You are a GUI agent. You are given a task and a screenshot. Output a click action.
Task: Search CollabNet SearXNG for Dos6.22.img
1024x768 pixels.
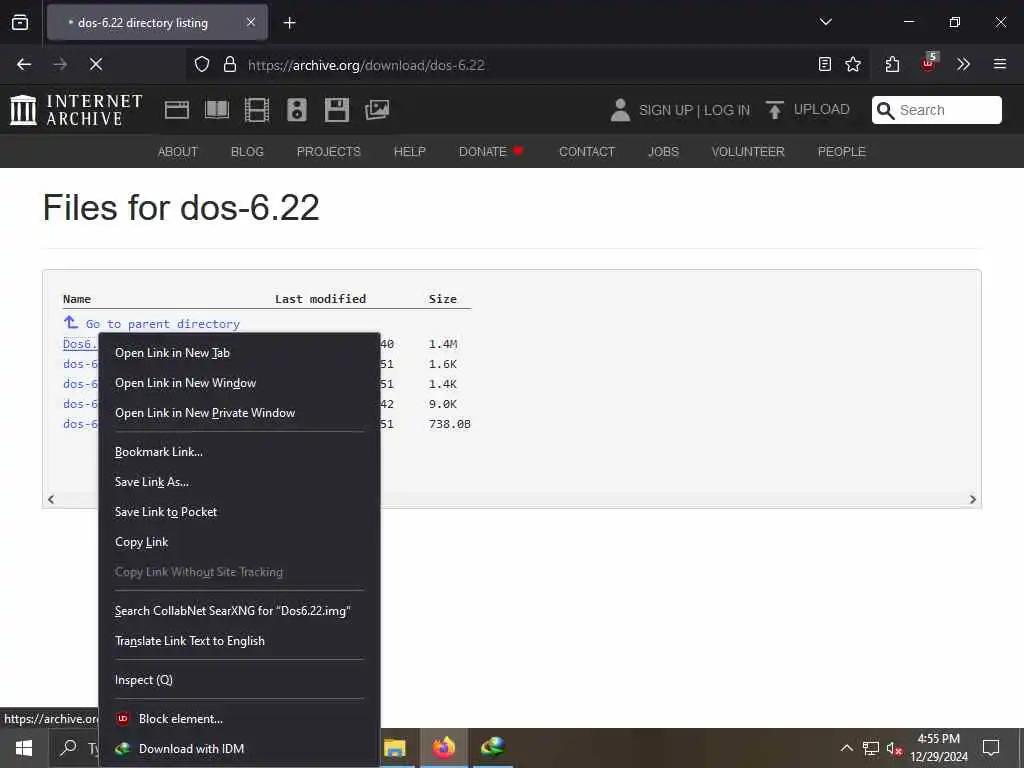tap(239, 611)
